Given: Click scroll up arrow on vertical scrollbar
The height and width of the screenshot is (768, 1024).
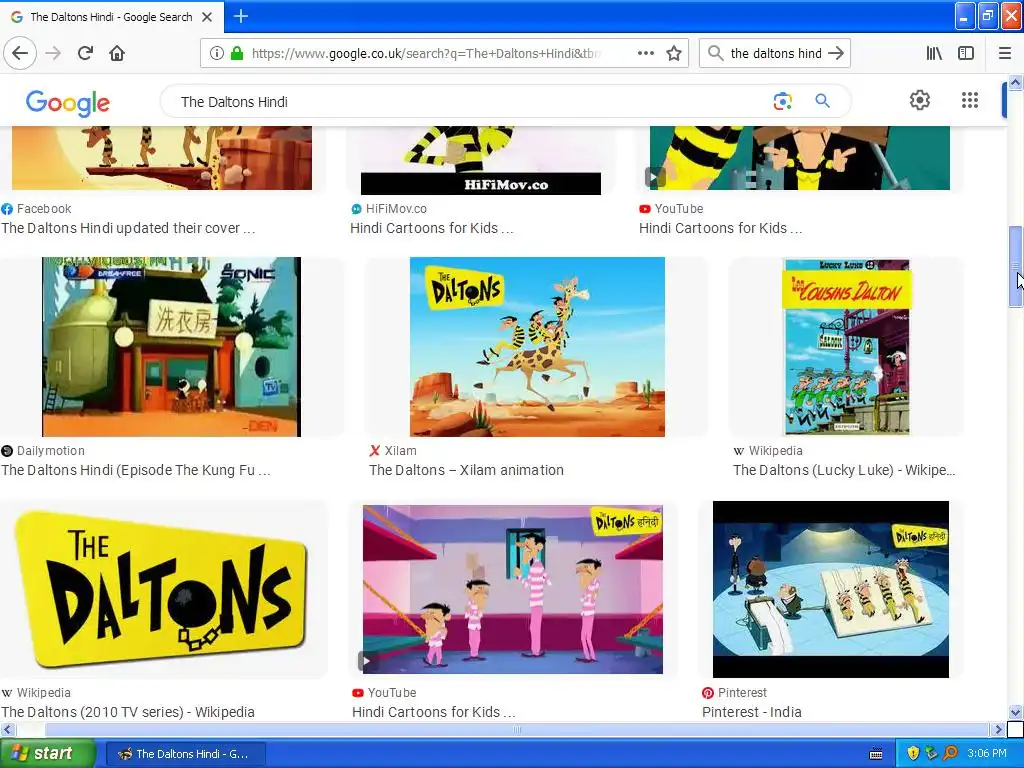Looking at the screenshot, I should click(x=1016, y=82).
